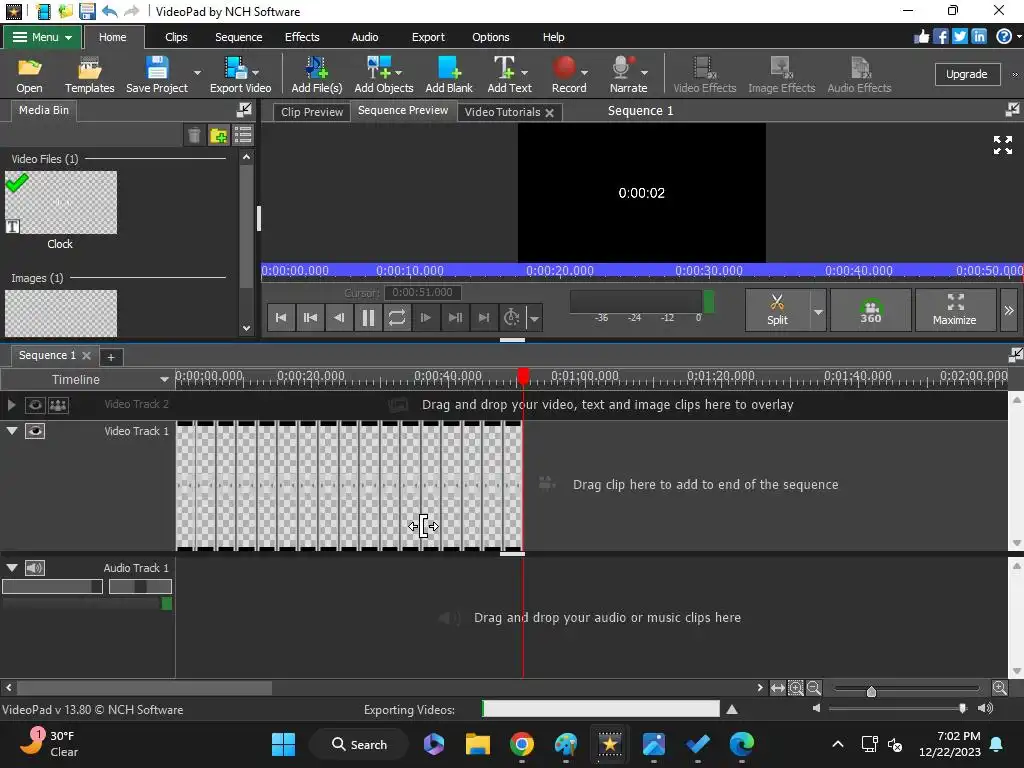This screenshot has width=1024, height=768.
Task: Open the Split options dropdown arrow
Action: [818, 311]
